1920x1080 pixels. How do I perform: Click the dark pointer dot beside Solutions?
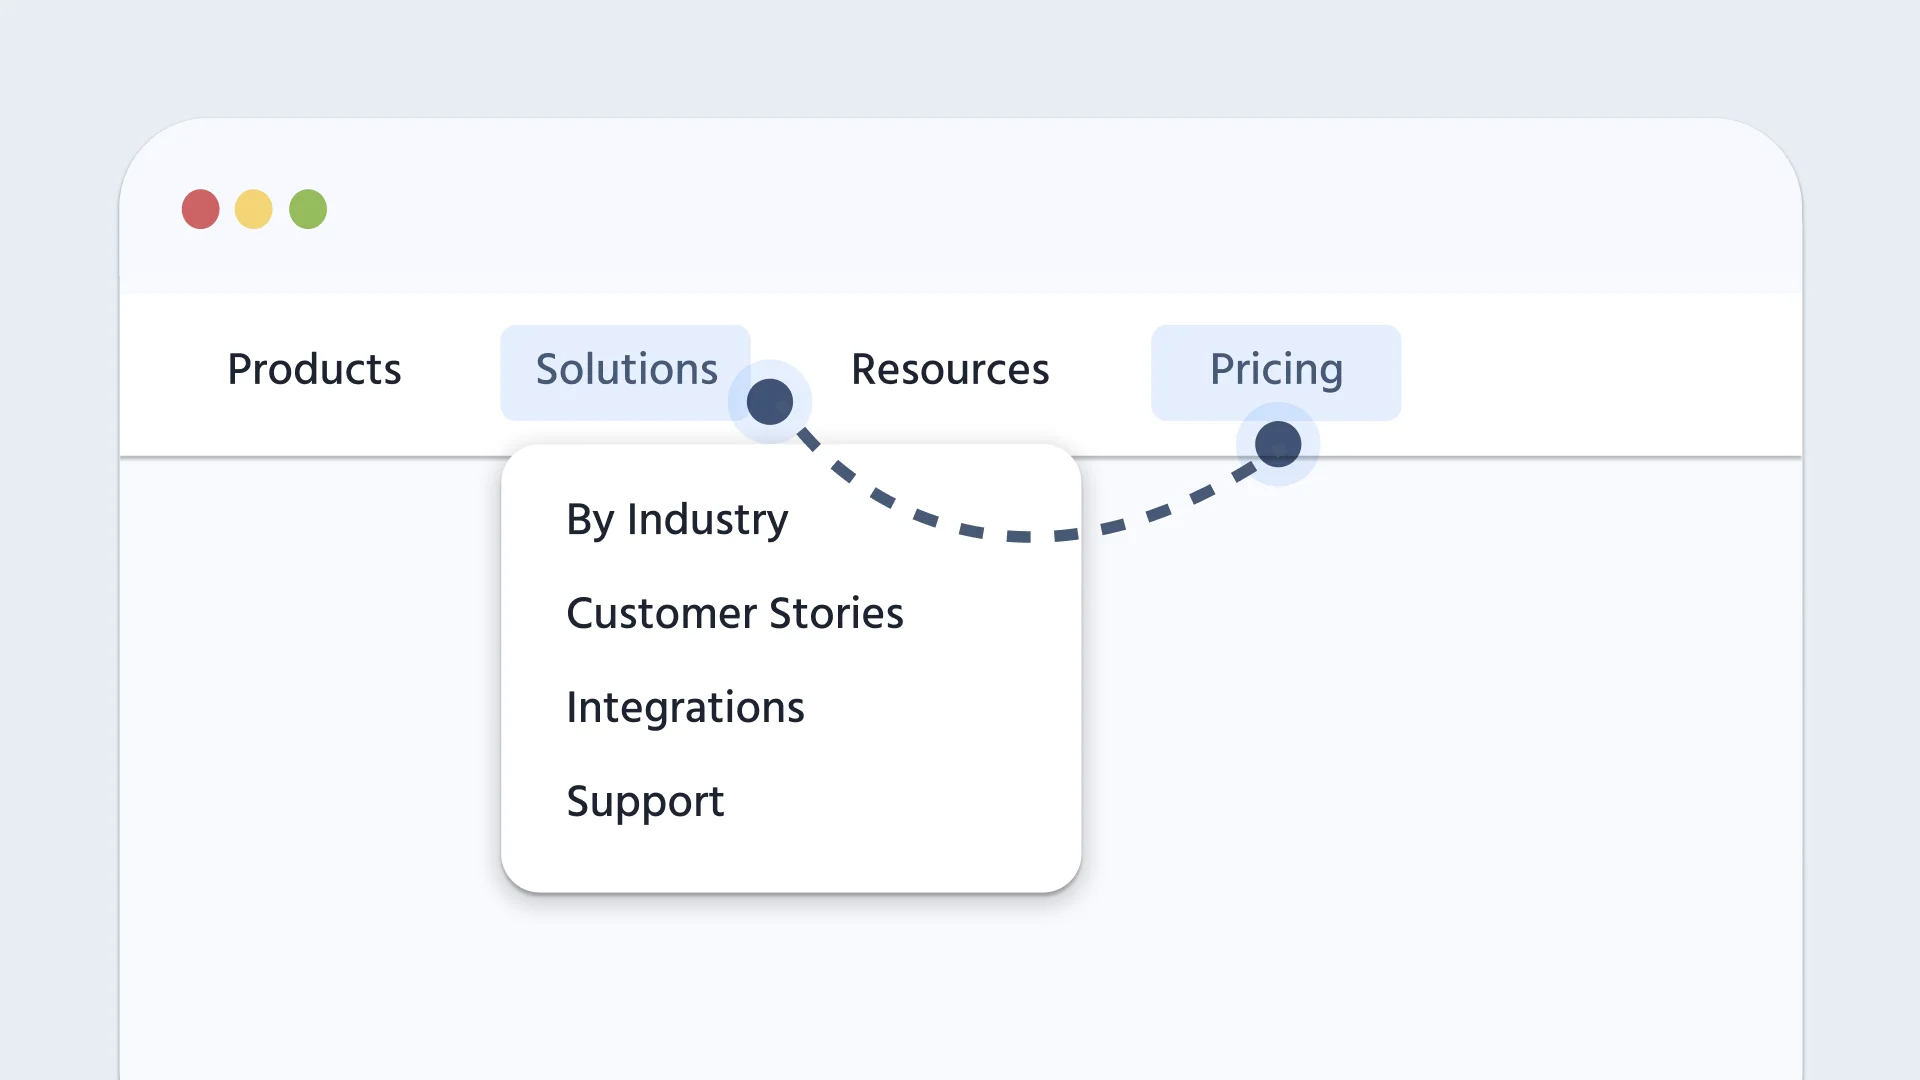pos(770,402)
